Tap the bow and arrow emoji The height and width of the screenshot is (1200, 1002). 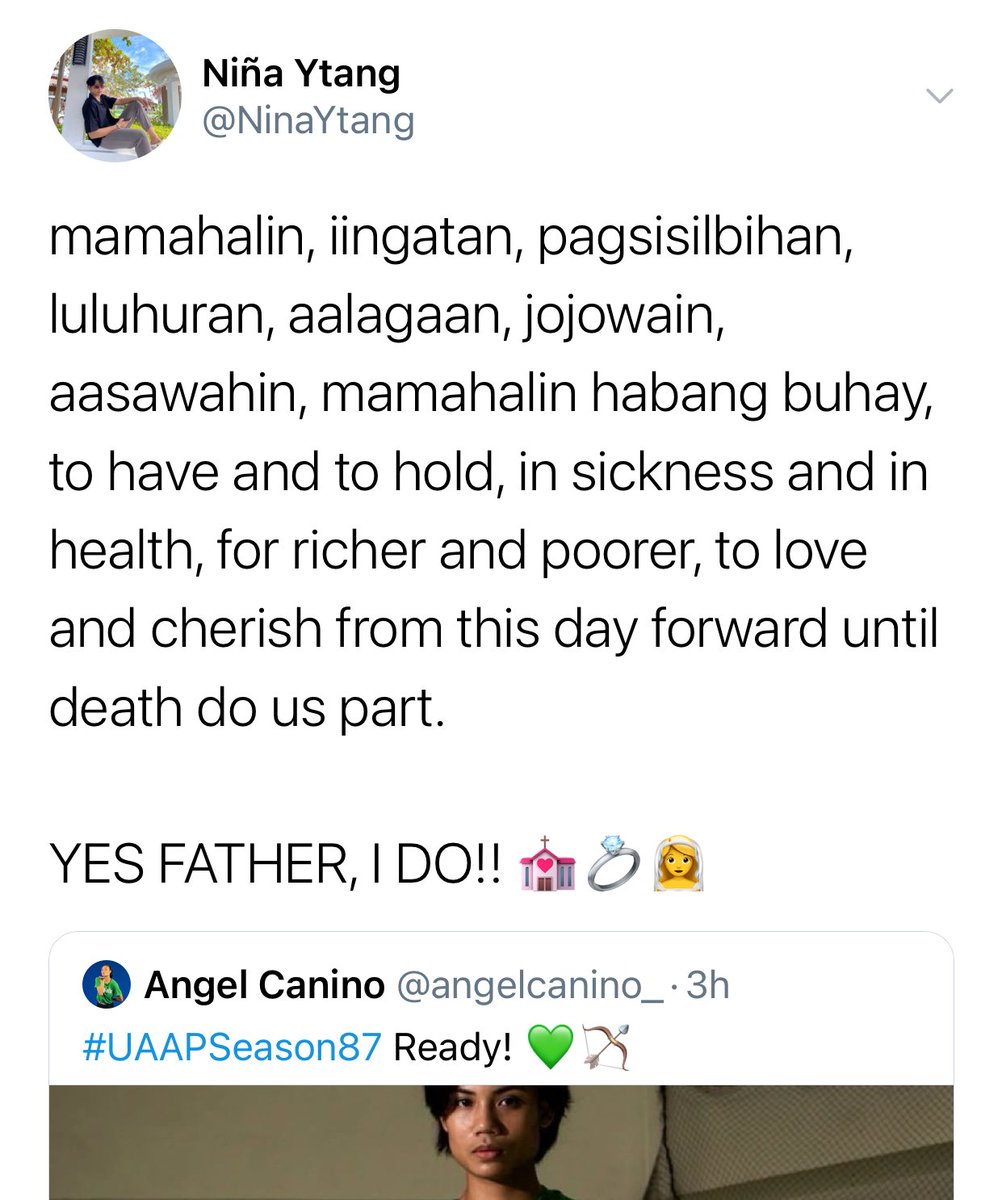point(606,1049)
